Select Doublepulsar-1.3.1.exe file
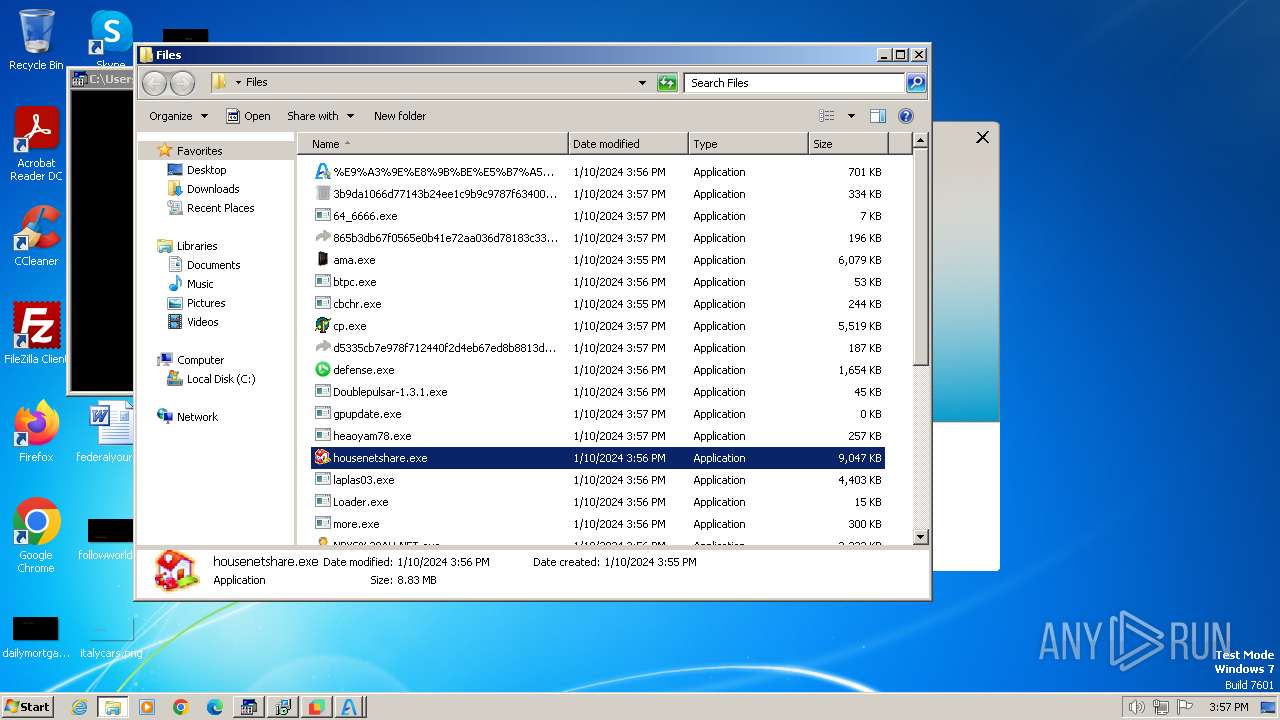 (598, 392)
